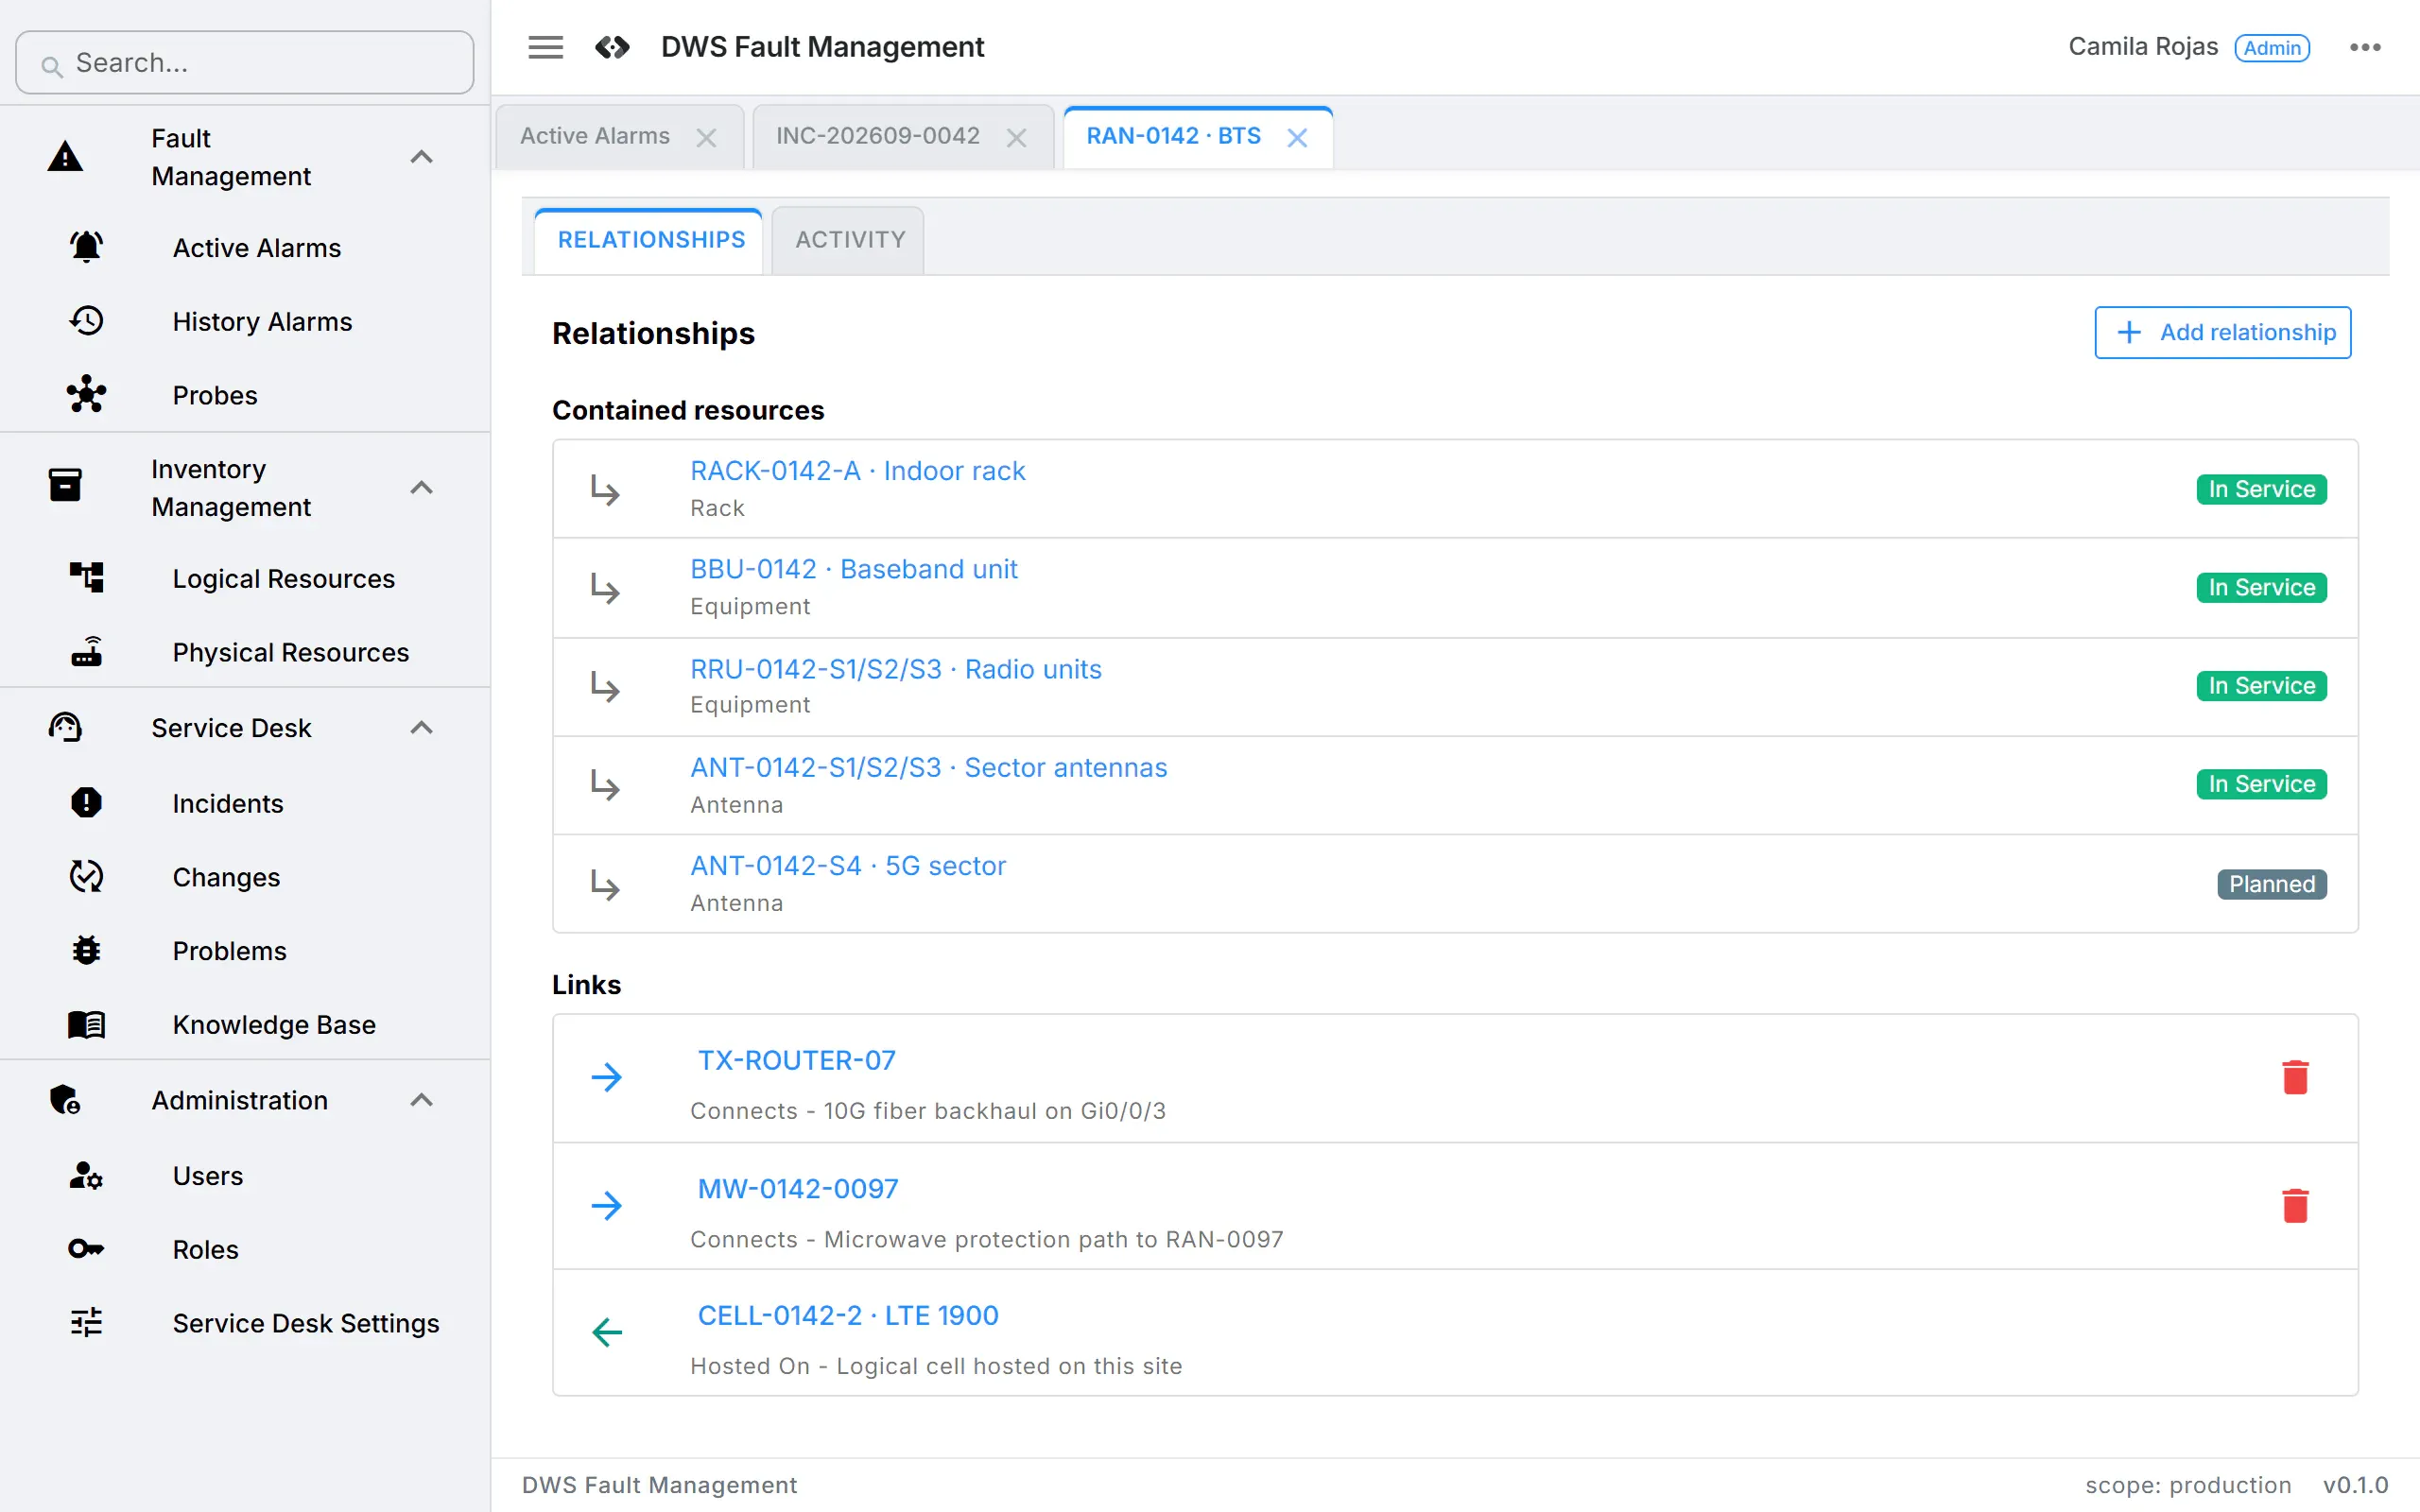Collapse the Inventory Management section

point(422,488)
